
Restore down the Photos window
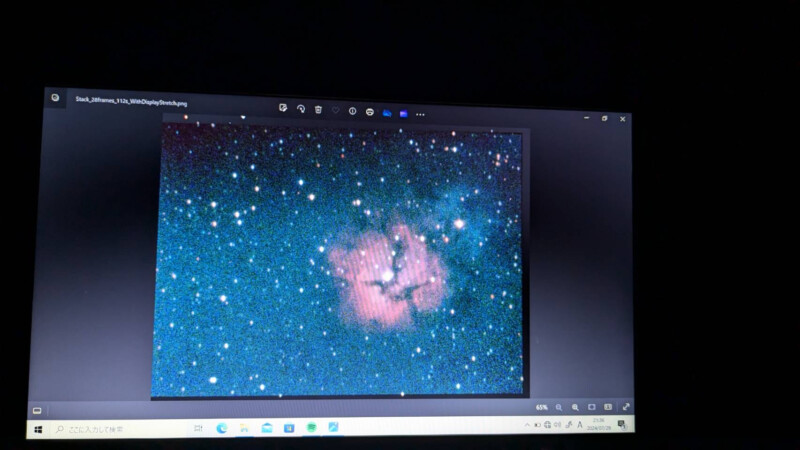[605, 118]
